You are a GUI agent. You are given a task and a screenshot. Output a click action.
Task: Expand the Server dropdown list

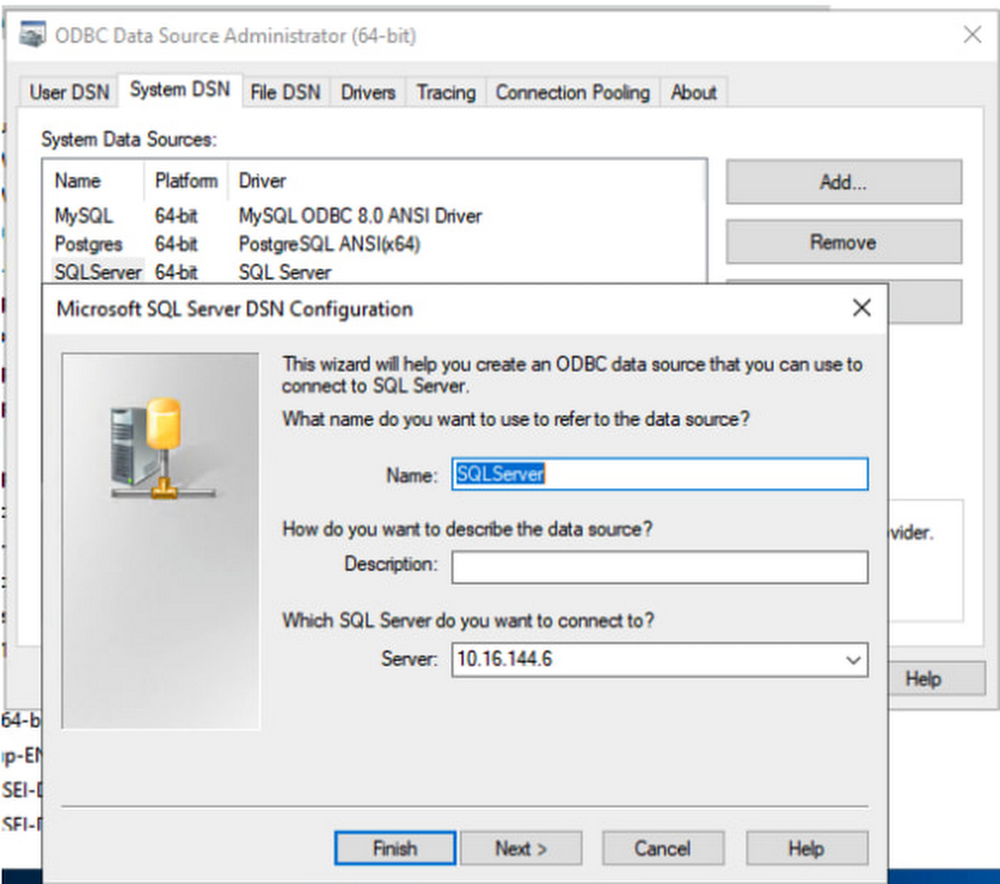coord(852,660)
